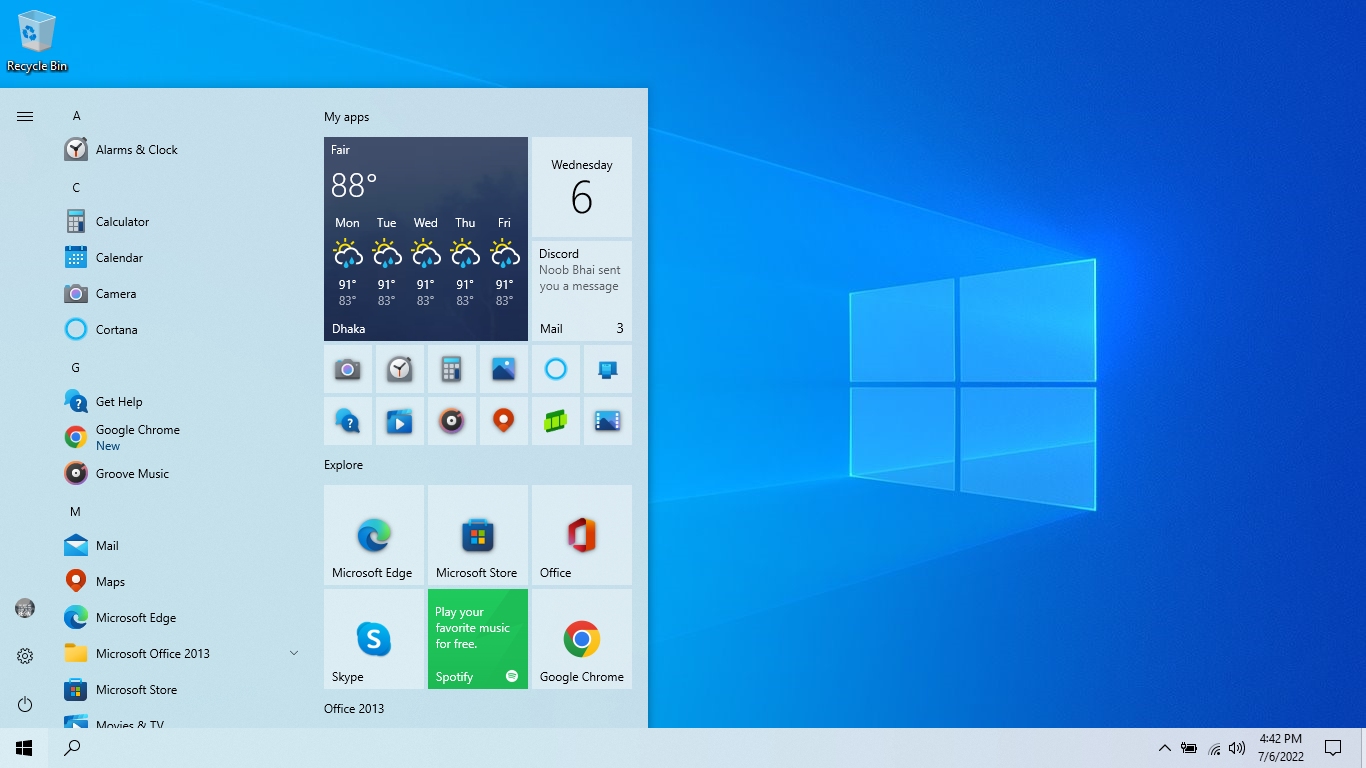Screen dimensions: 1366x768
Task: Open the Get Help tile
Action: [x=347, y=421]
